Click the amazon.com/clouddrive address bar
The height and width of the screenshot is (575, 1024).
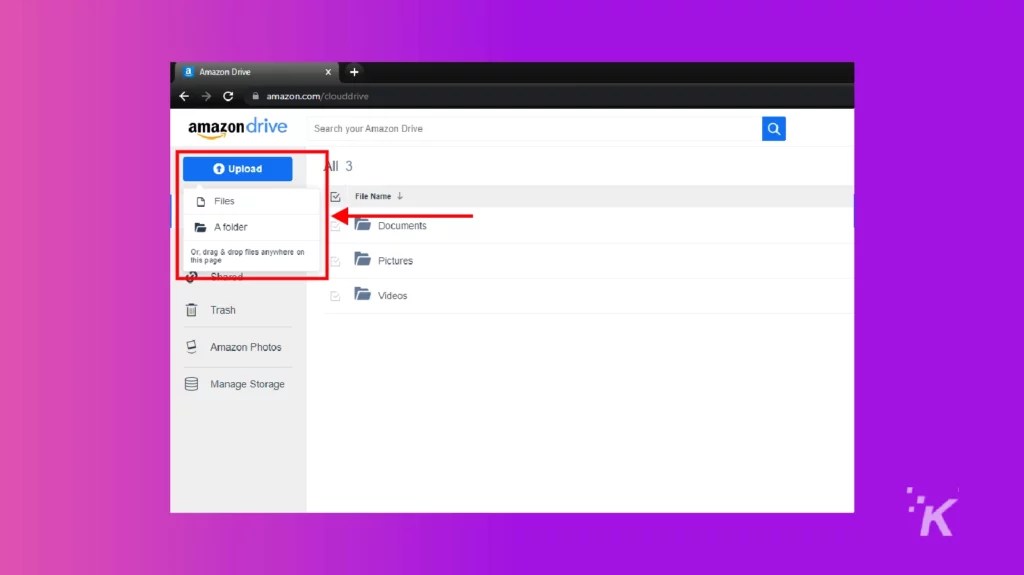317,96
